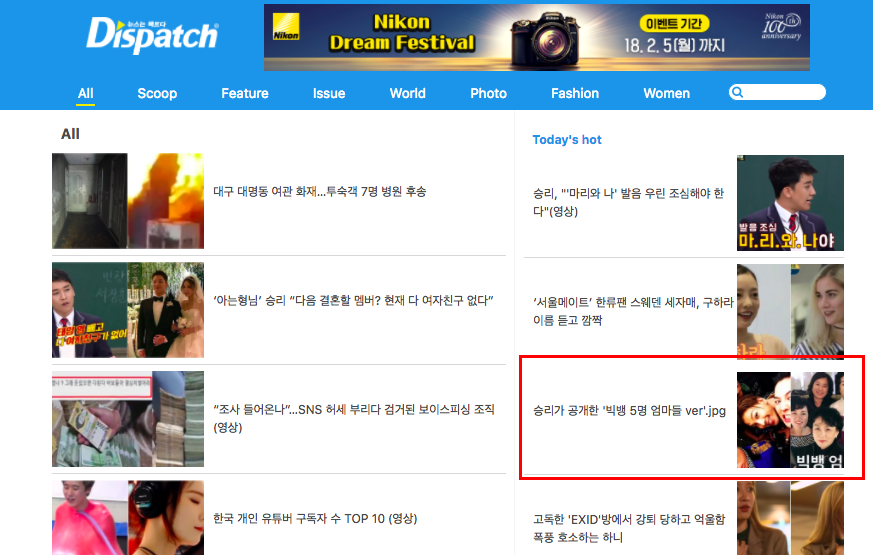Click the cash stacks voice phishing thumbnail
873x555 pixels.
128,419
